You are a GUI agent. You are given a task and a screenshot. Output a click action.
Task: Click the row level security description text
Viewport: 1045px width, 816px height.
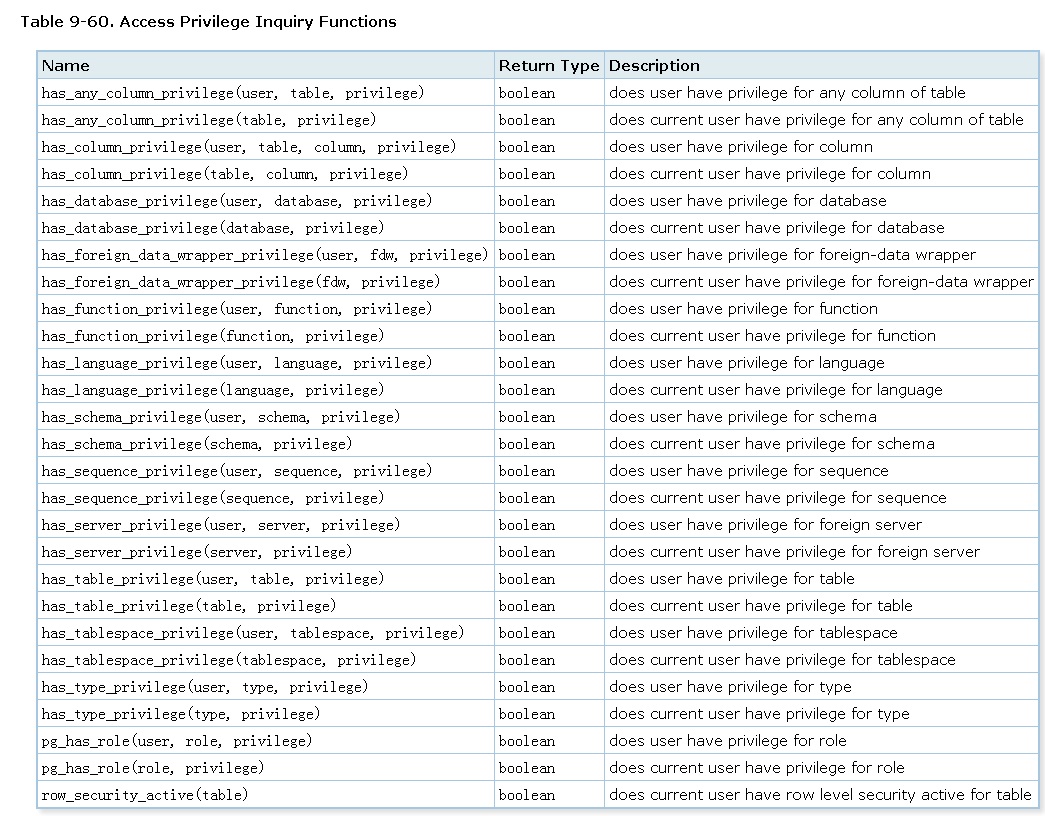(820, 795)
